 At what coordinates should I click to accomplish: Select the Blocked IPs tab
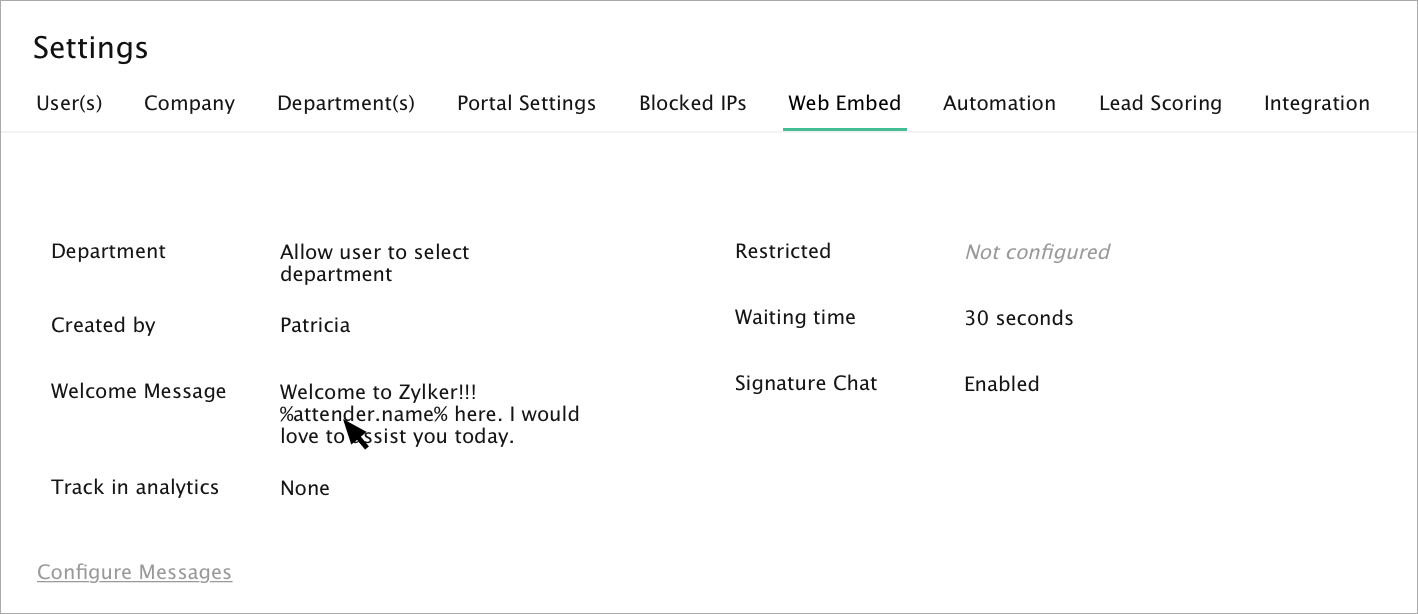(x=692, y=103)
